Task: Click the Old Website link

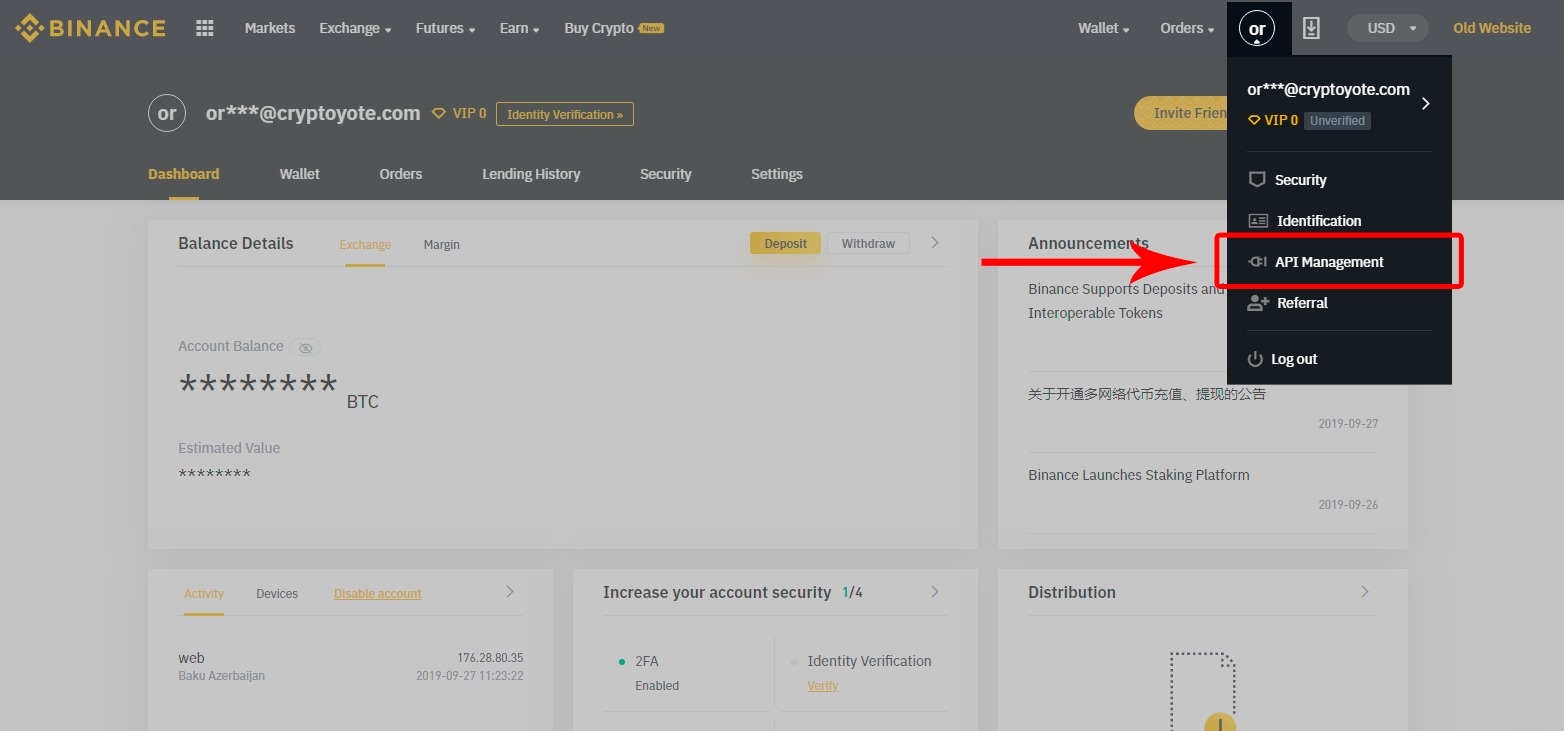Action: [1492, 28]
